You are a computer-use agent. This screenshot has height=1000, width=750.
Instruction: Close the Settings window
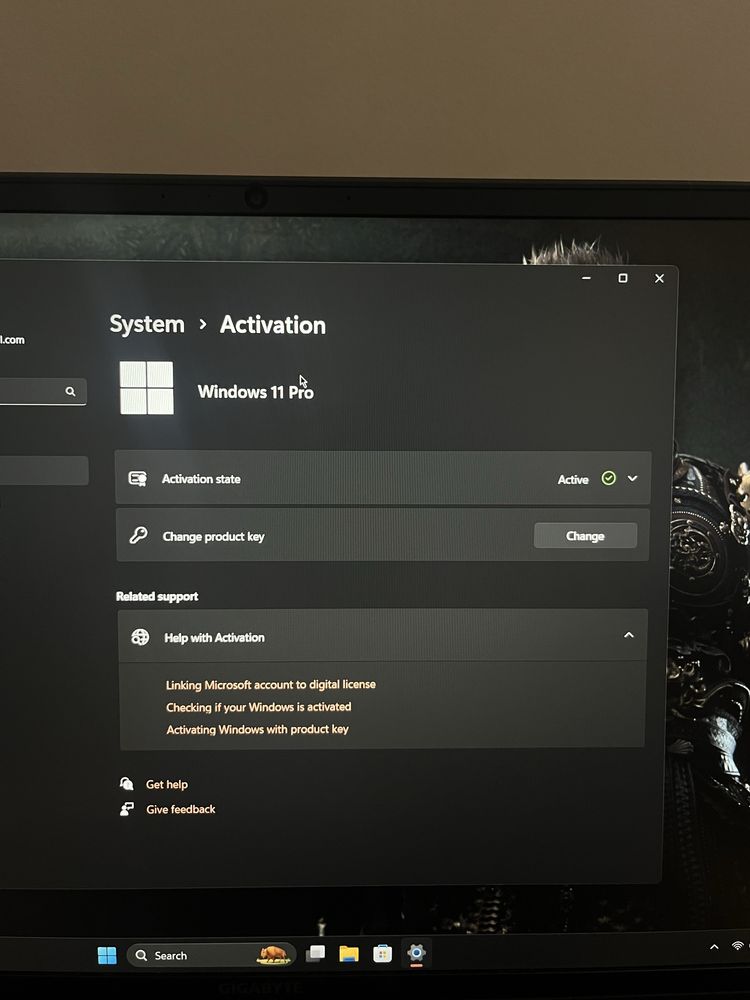pyautogui.click(x=659, y=278)
